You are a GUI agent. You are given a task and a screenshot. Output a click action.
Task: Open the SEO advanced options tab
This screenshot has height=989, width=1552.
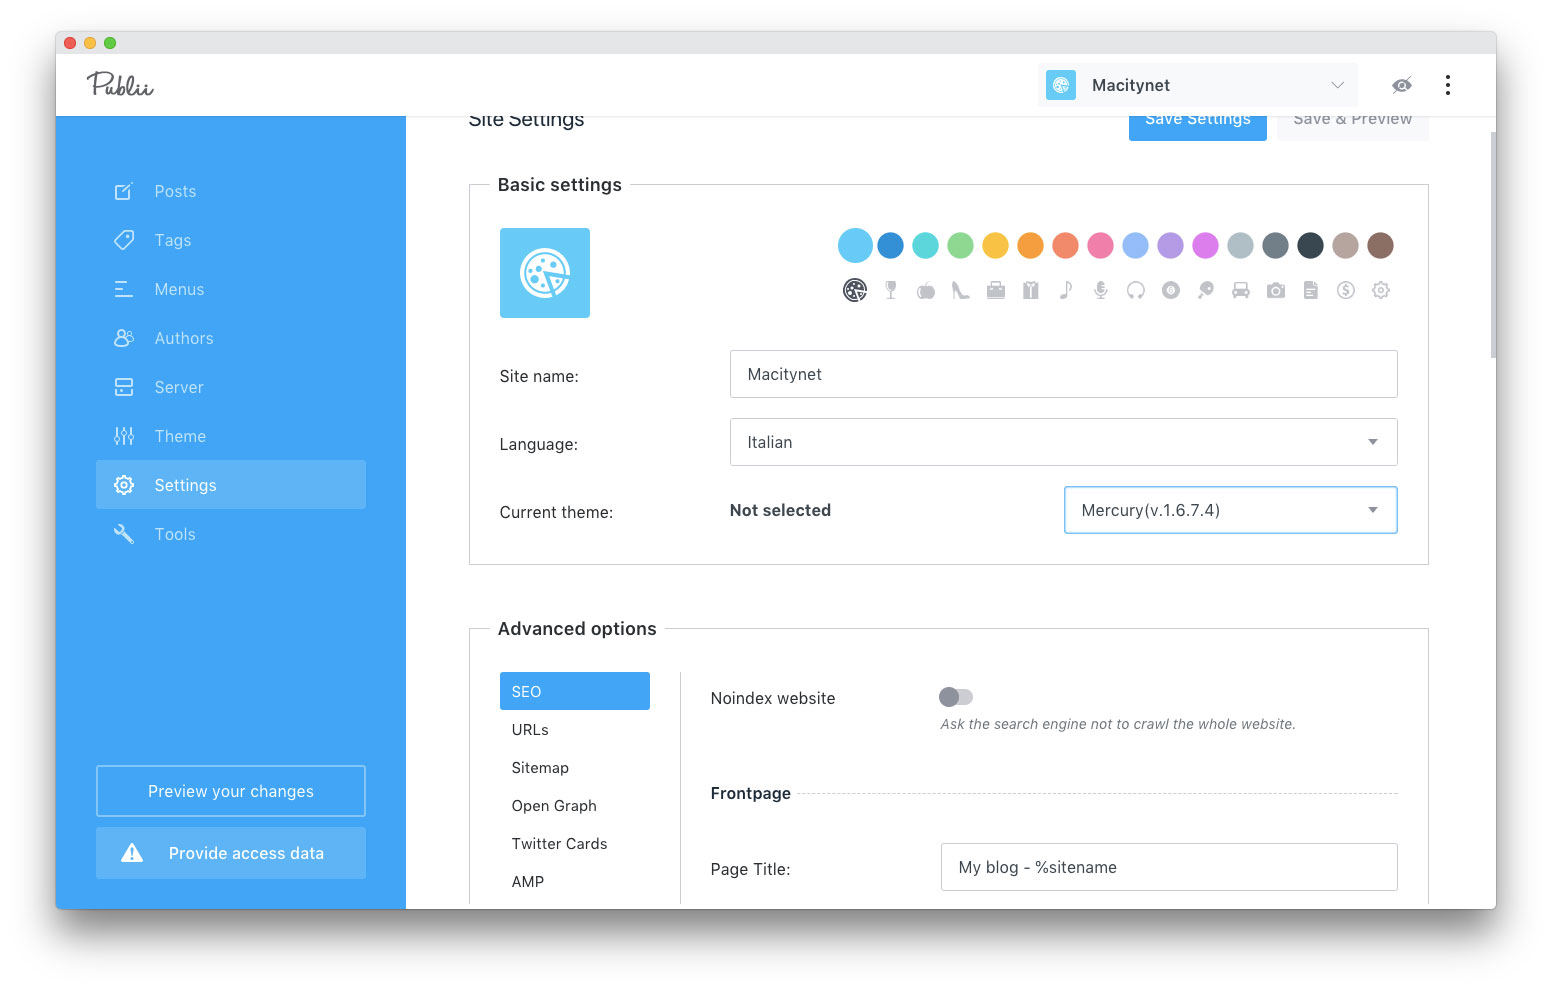click(575, 691)
